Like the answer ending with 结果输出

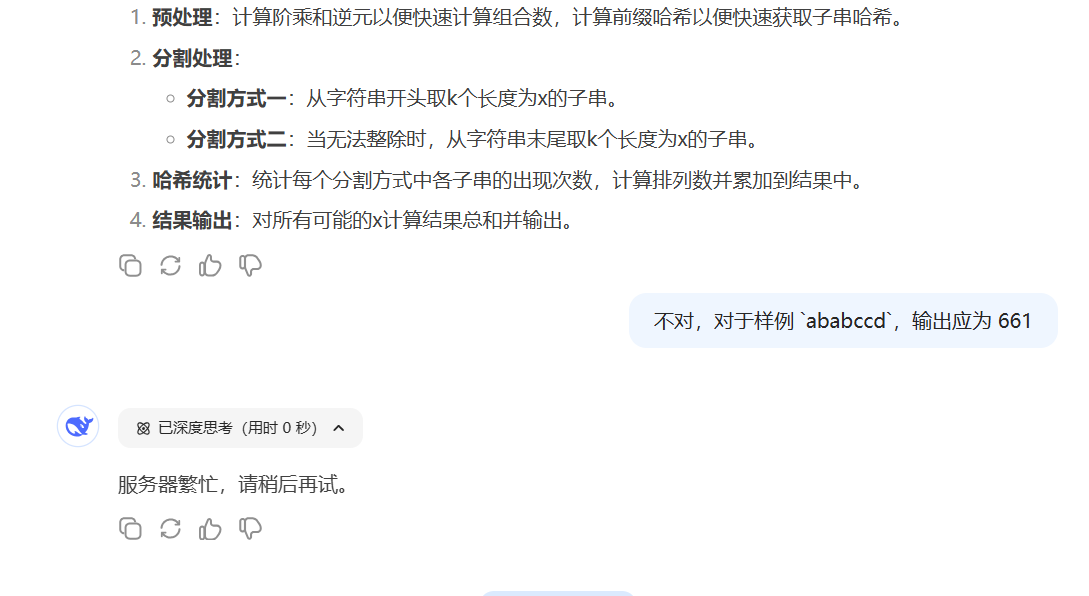pyautogui.click(x=210, y=265)
